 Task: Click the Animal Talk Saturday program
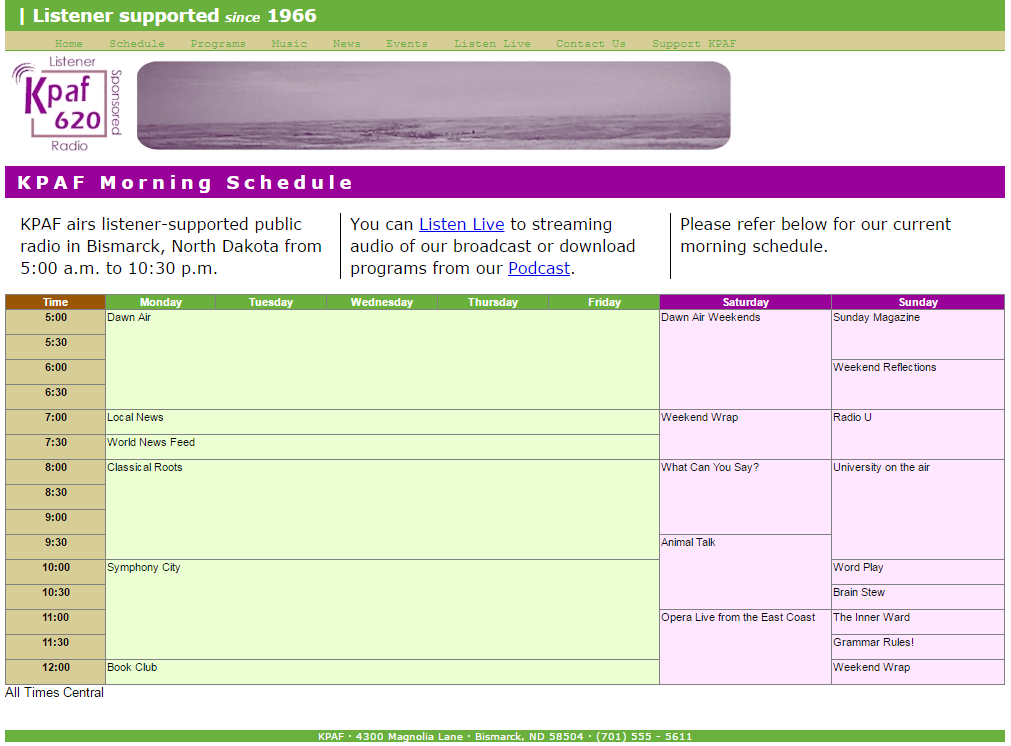(x=688, y=543)
